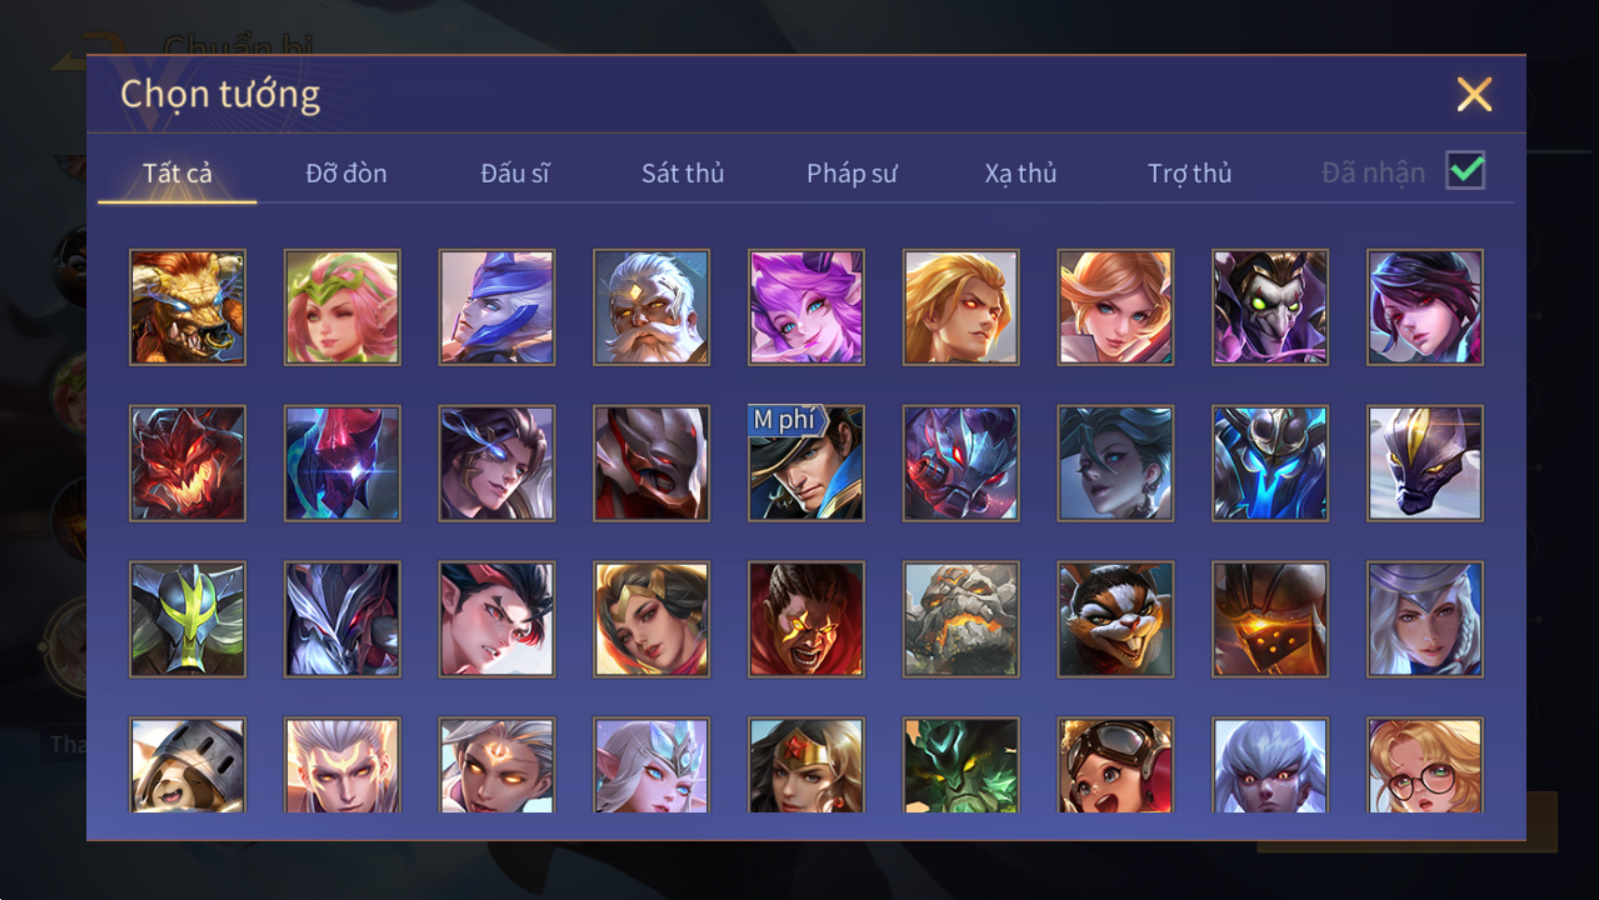
Task: Select the stone golem hero portrait
Action: pos(961,619)
